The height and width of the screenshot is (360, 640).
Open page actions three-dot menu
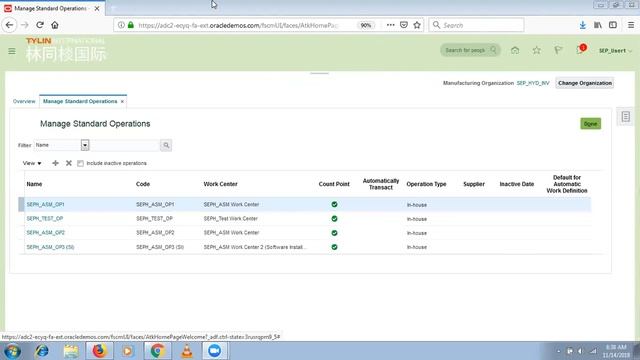coord(391,25)
